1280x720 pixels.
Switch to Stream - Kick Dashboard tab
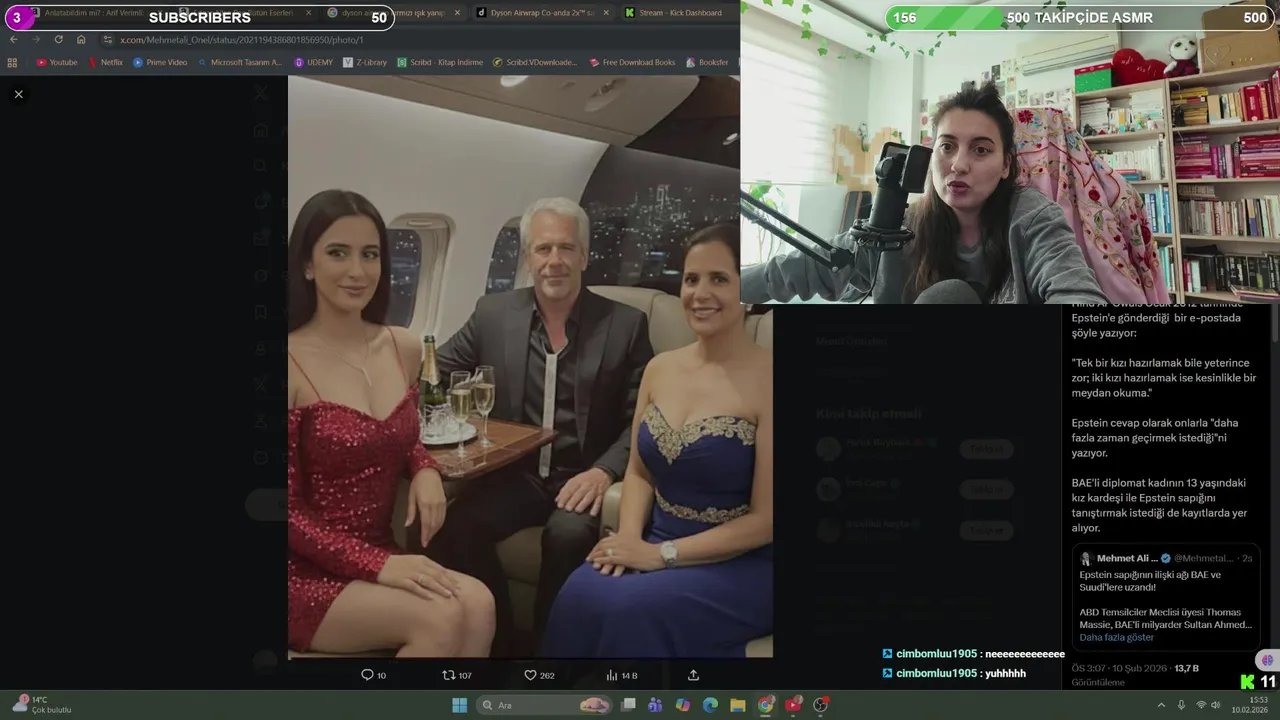click(680, 13)
